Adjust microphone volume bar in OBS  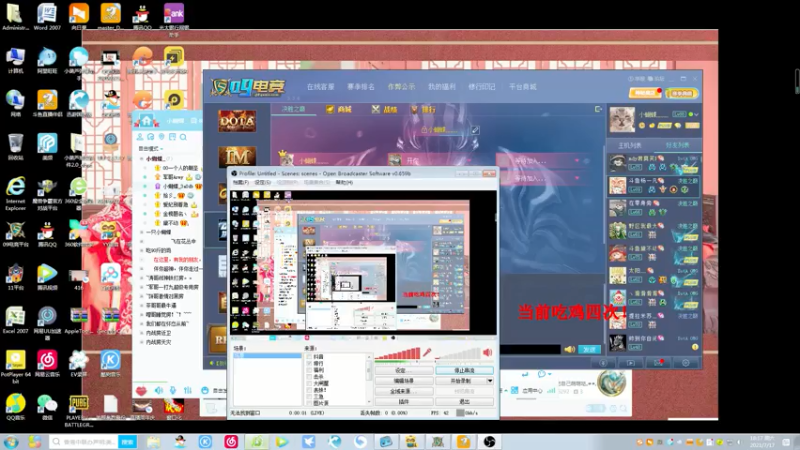398,353
